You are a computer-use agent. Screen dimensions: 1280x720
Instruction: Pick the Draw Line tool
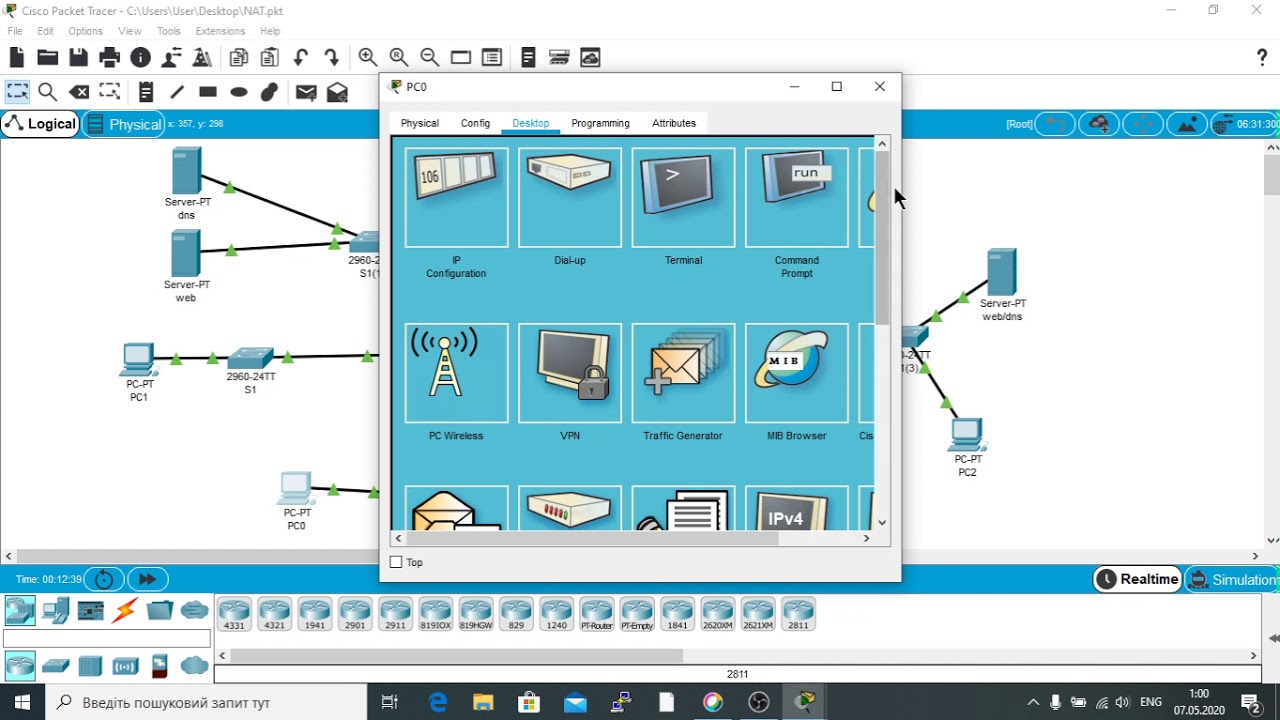[x=177, y=92]
